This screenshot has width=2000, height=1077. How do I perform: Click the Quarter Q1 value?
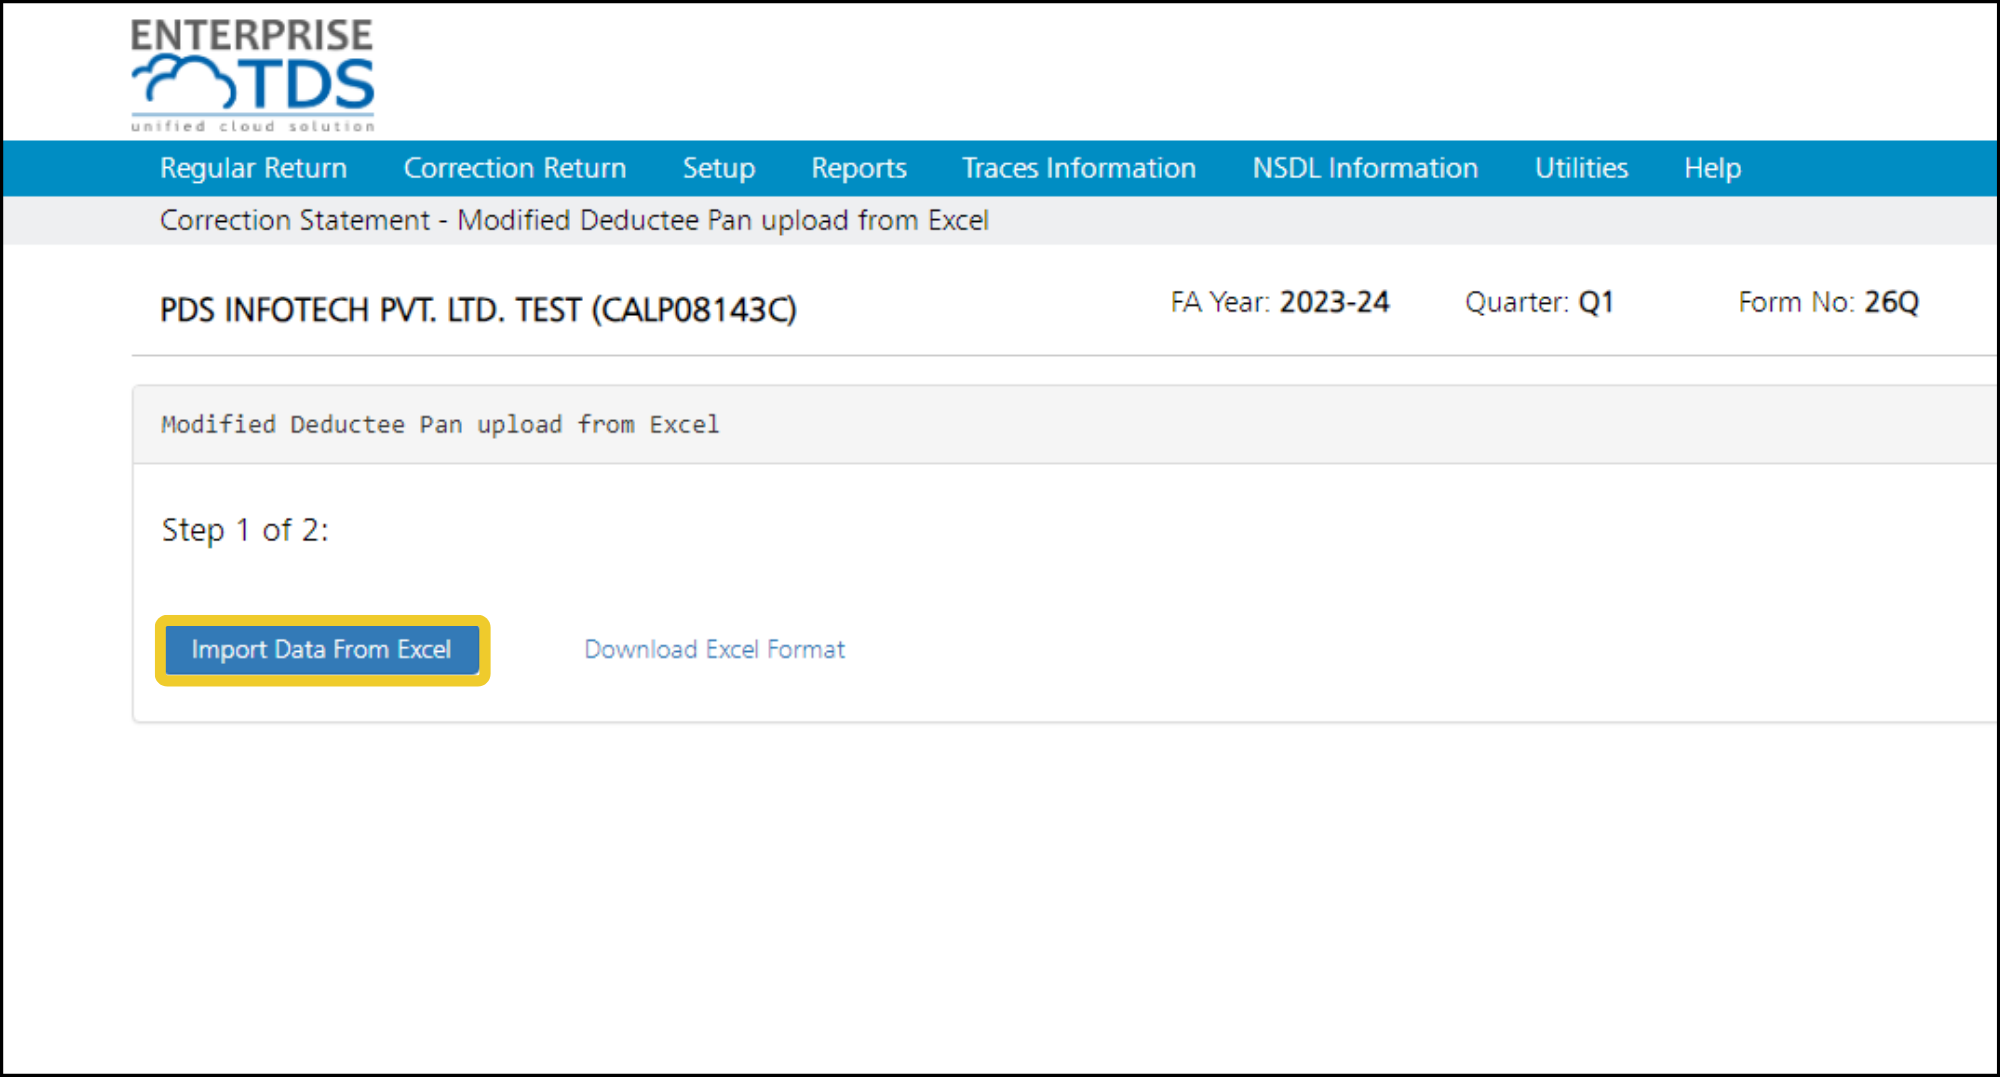coord(1596,302)
